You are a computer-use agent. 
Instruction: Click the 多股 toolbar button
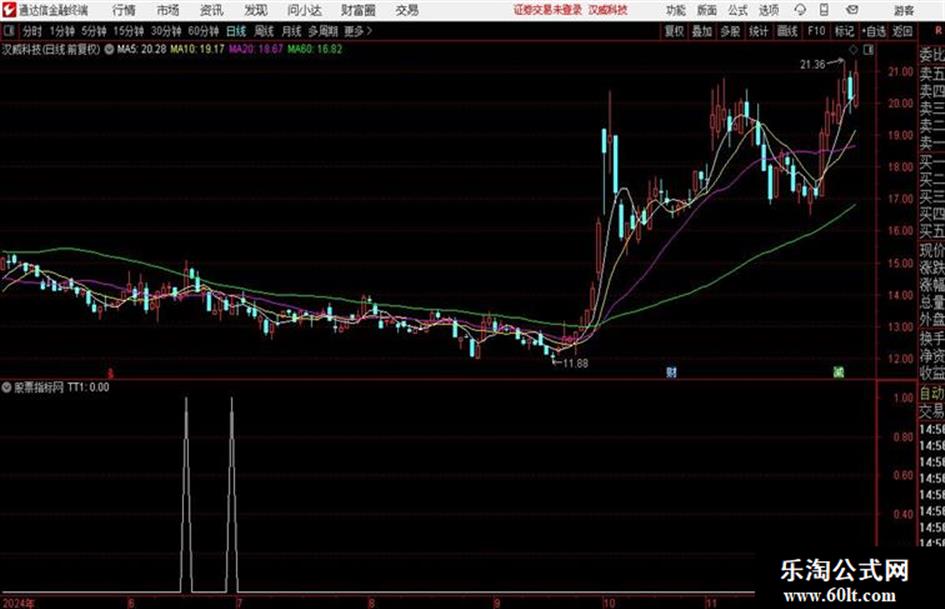pos(730,31)
